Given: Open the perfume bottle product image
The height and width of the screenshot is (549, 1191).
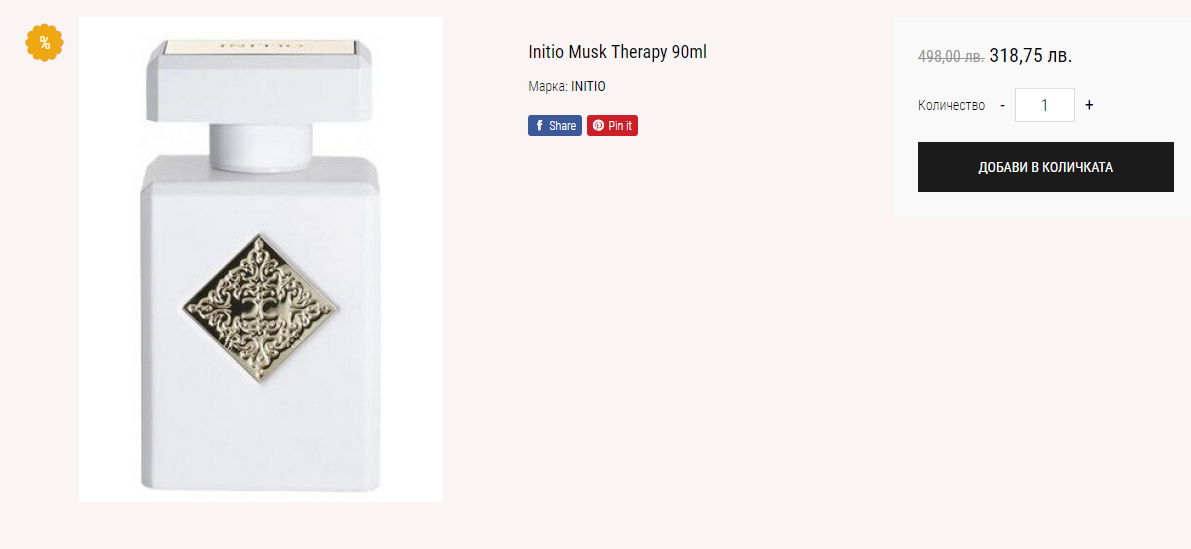Looking at the screenshot, I should 261,260.
